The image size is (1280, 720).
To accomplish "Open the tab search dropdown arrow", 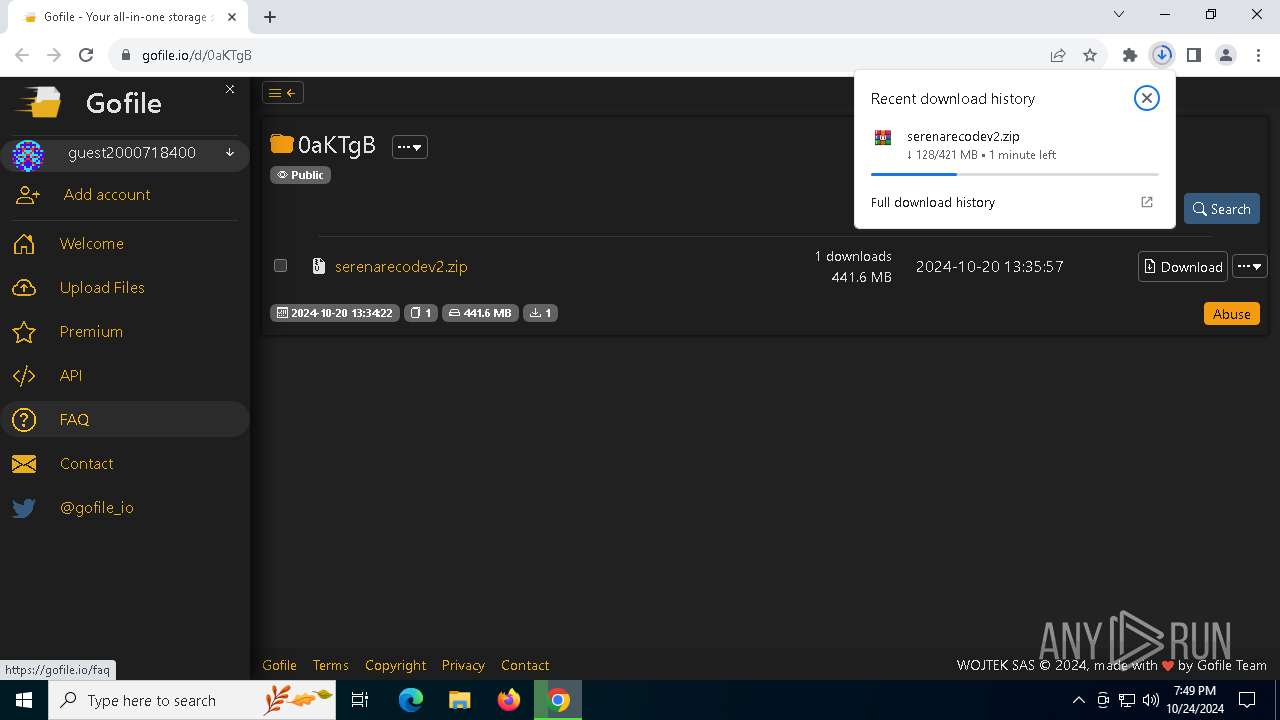I will point(1119,14).
